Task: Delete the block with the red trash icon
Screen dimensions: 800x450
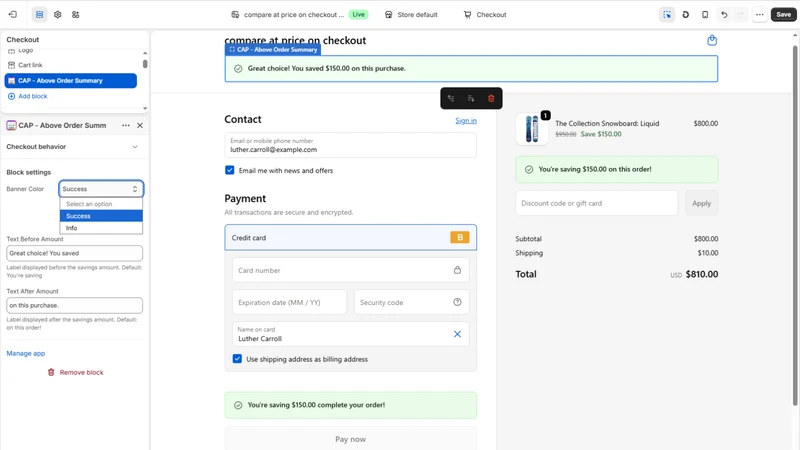Action: point(491,98)
